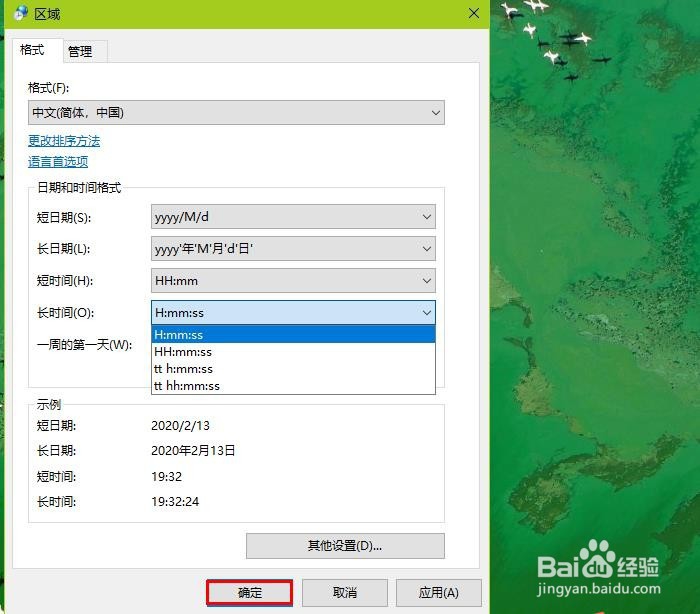Viewport: 700px width, 614px height.
Task: Open the 语言首选项 link
Action: coord(58,161)
